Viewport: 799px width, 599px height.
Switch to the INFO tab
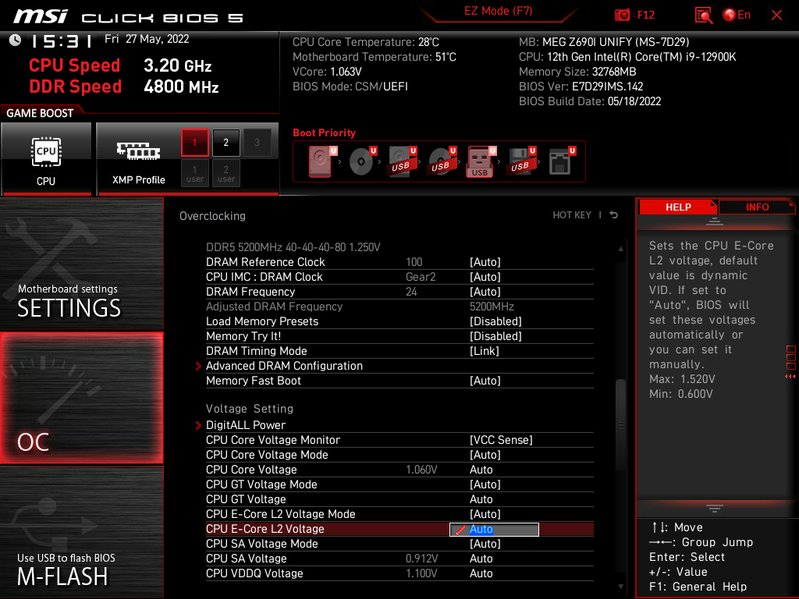[x=757, y=207]
